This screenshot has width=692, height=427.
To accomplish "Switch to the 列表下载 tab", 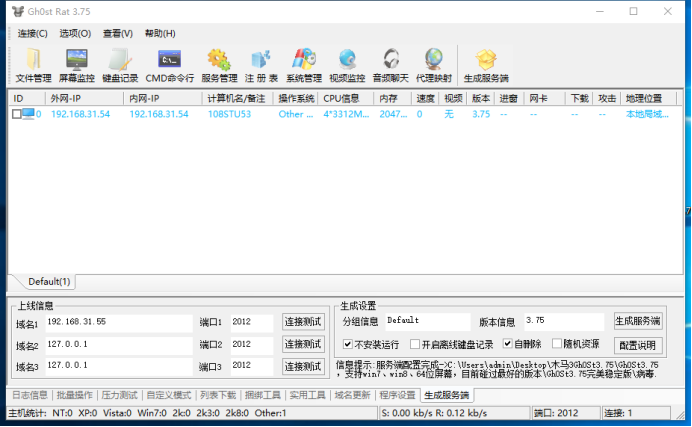I will click(218, 395).
